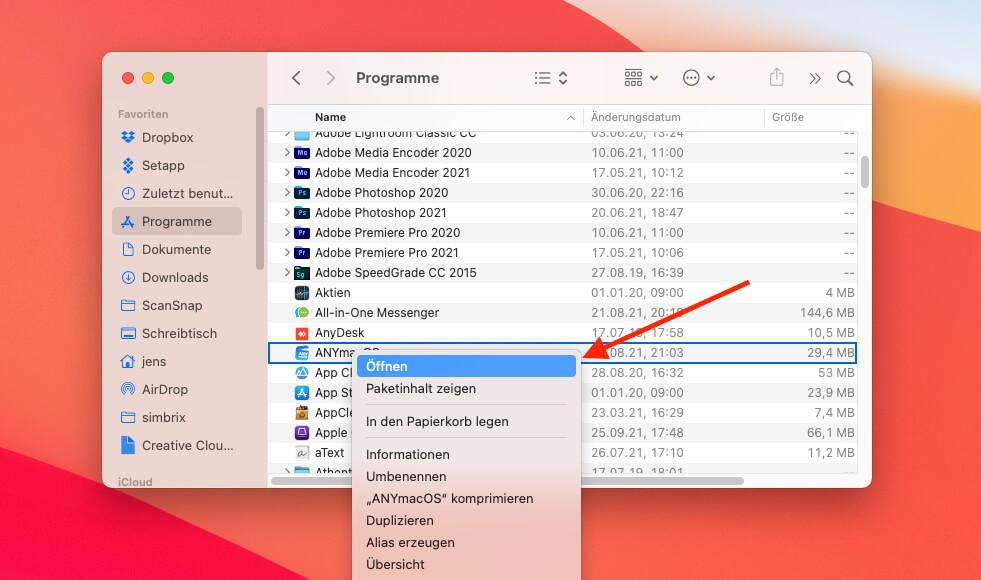Click the Adobe Premiere Pro 2020 icon

pyautogui.click(x=302, y=233)
